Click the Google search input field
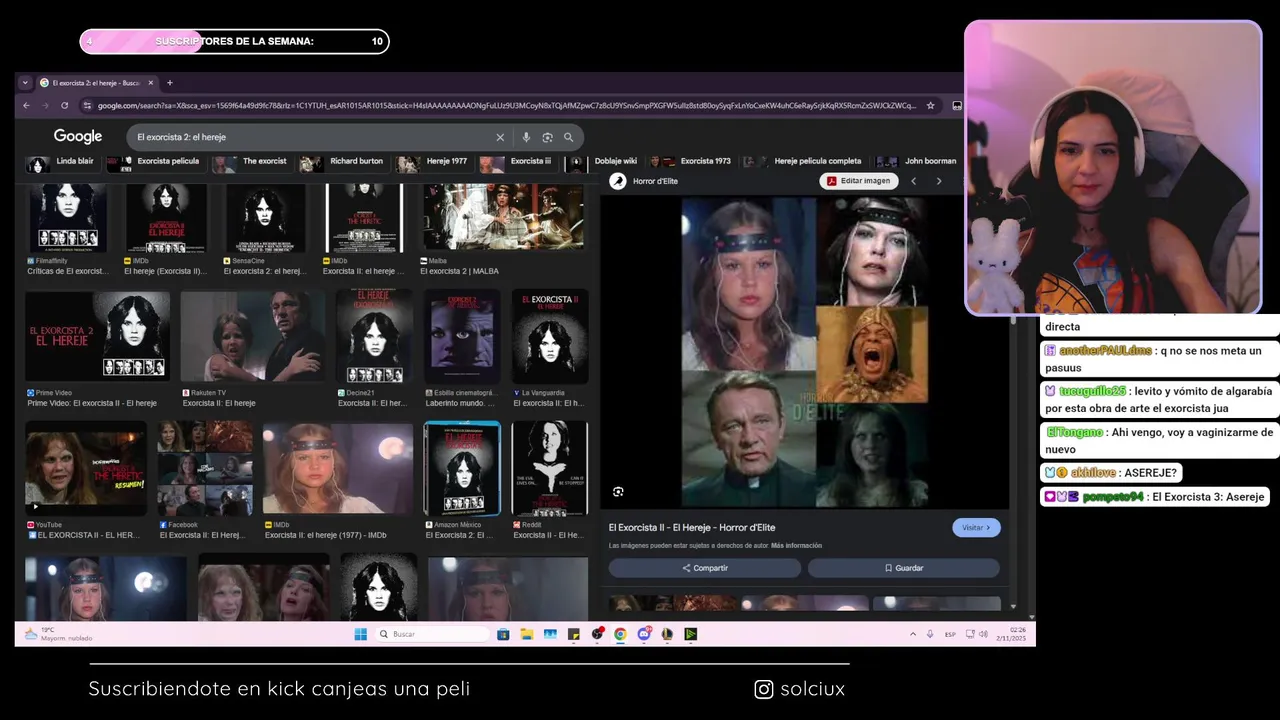Image resolution: width=1280 pixels, height=720 pixels. [x=312, y=137]
